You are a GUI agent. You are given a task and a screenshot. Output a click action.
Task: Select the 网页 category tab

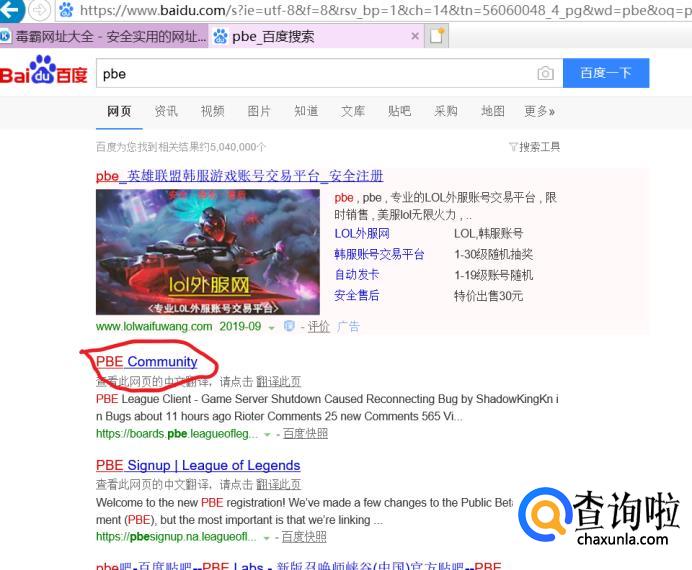[x=119, y=111]
